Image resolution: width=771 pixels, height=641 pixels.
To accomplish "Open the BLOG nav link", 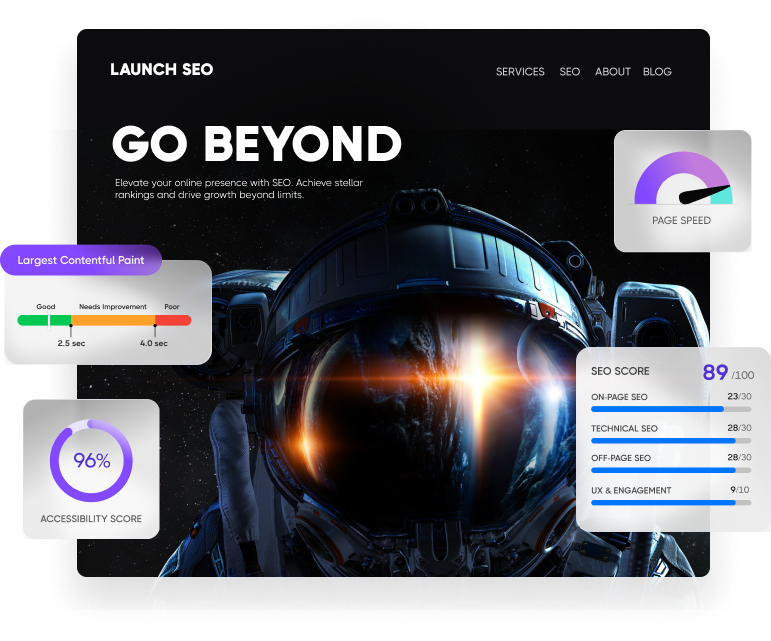I will [657, 72].
